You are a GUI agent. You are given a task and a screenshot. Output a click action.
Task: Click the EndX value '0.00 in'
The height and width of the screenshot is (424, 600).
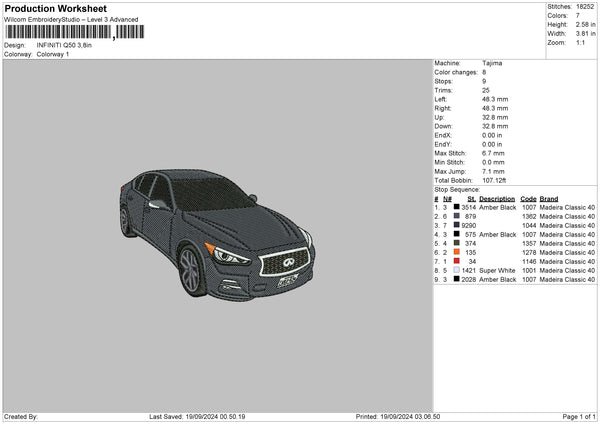[492, 135]
